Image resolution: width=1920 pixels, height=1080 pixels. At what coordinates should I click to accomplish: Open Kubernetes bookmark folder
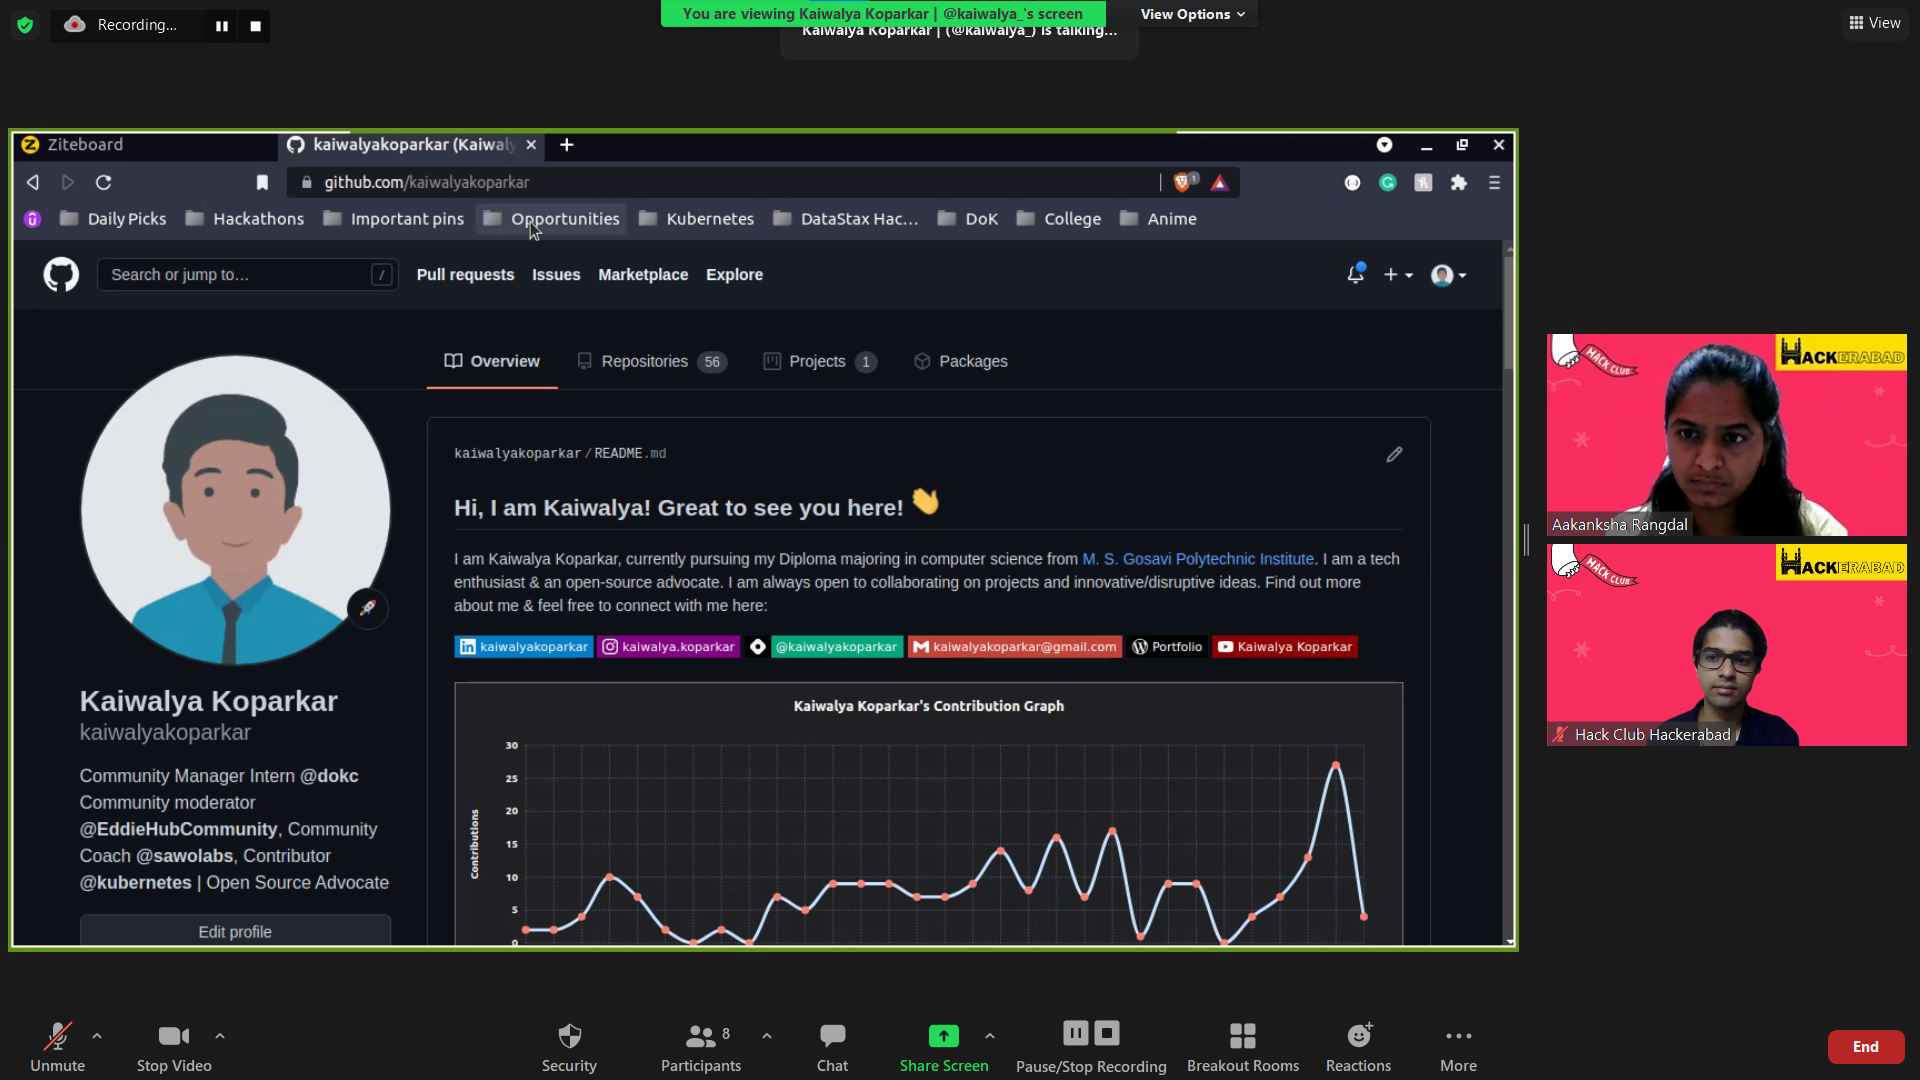pos(696,219)
